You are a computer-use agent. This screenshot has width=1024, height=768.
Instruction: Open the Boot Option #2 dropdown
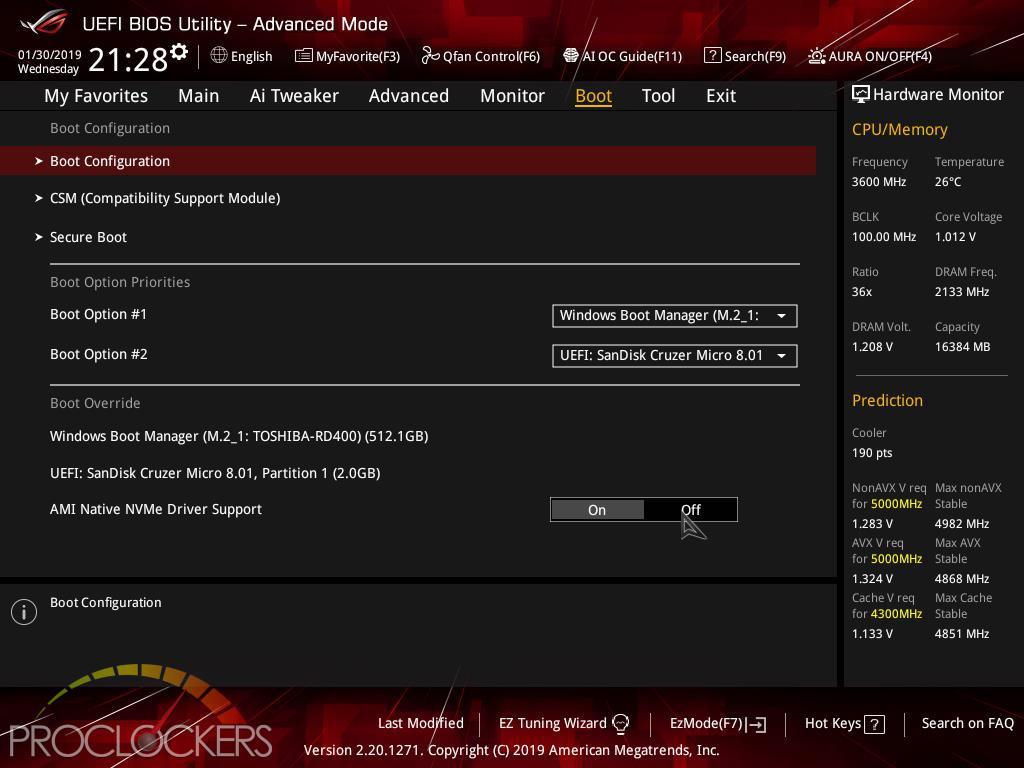675,356
